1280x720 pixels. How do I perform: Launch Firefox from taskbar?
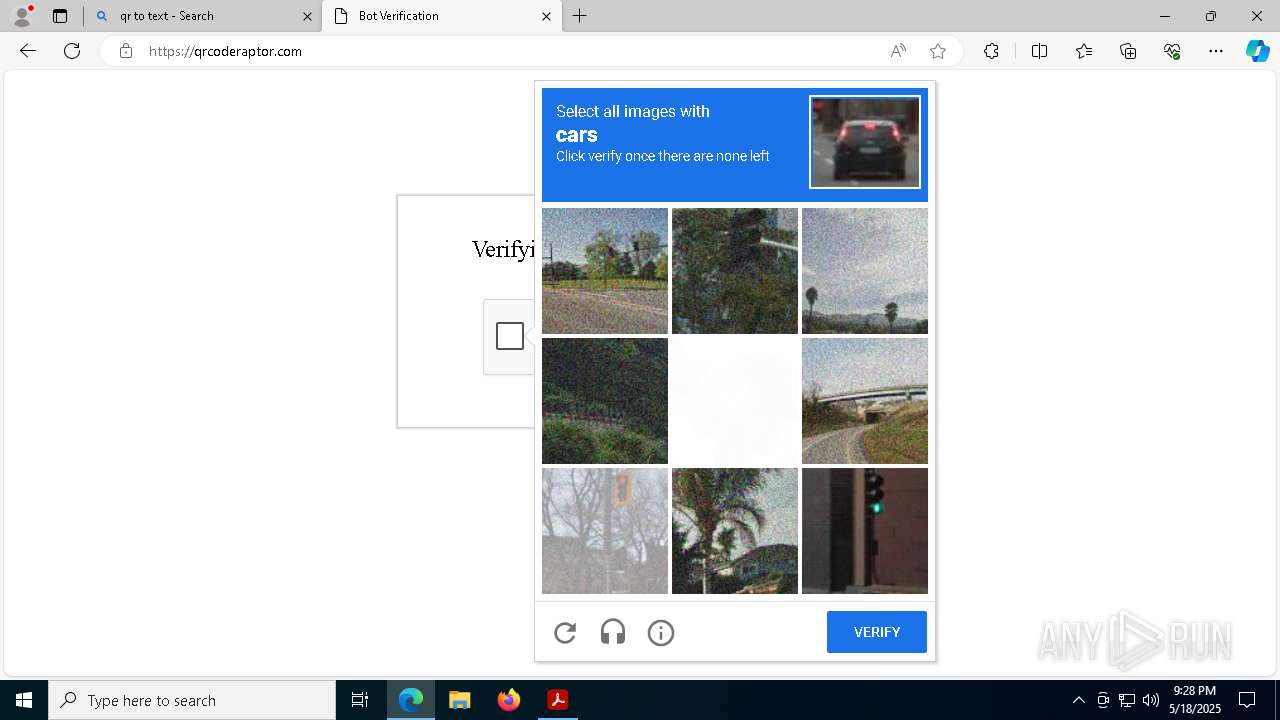pyautogui.click(x=509, y=700)
